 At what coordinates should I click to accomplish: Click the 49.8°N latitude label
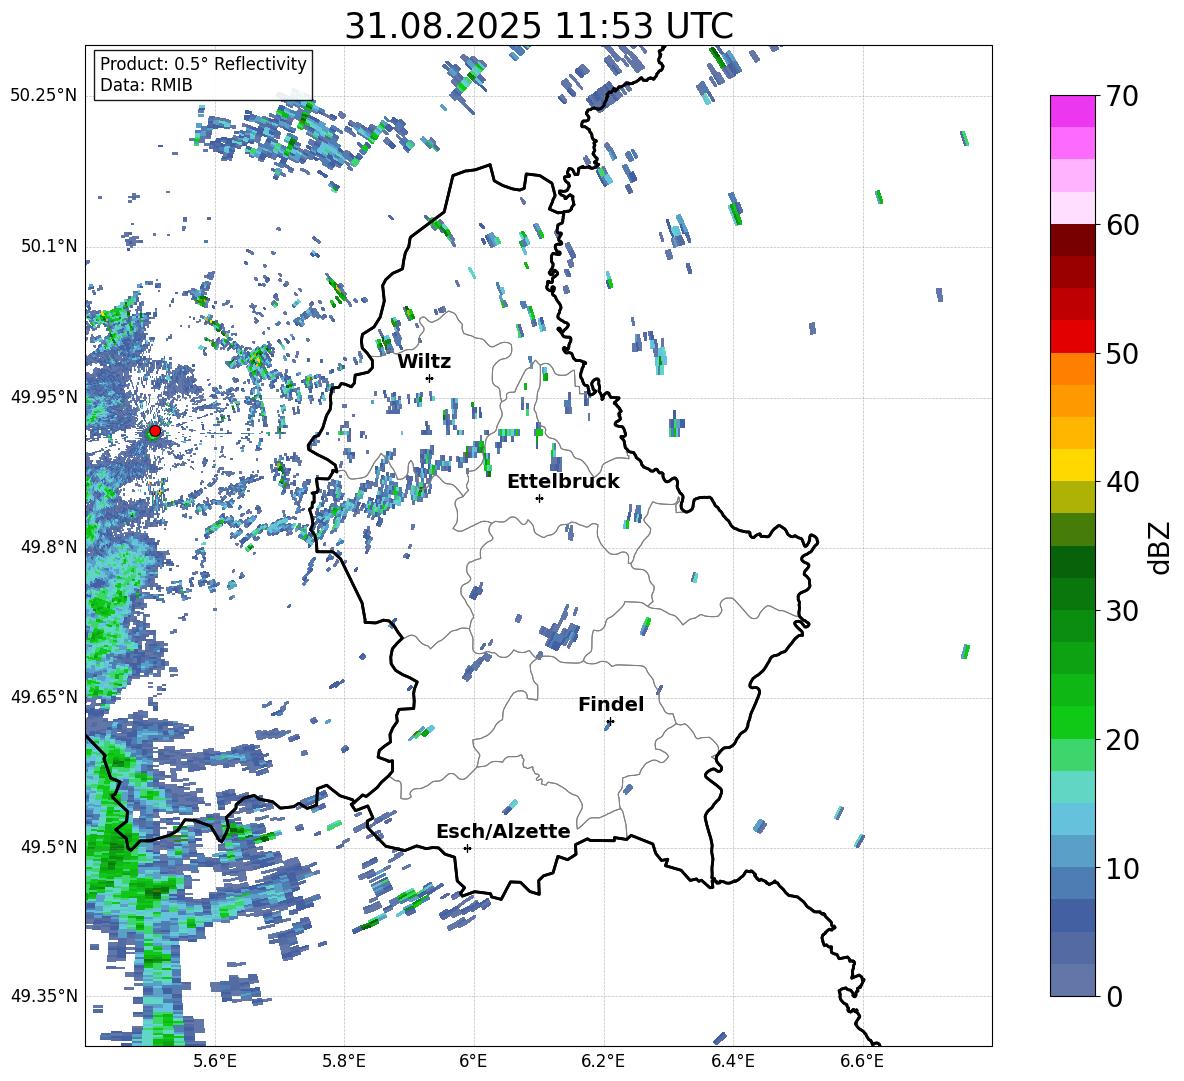coord(48,546)
